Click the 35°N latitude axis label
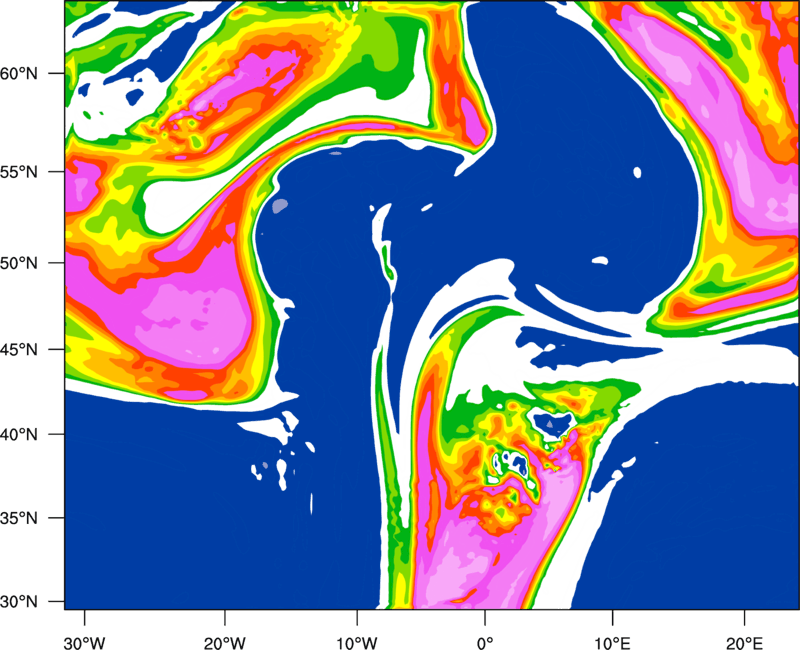 coord(19,518)
